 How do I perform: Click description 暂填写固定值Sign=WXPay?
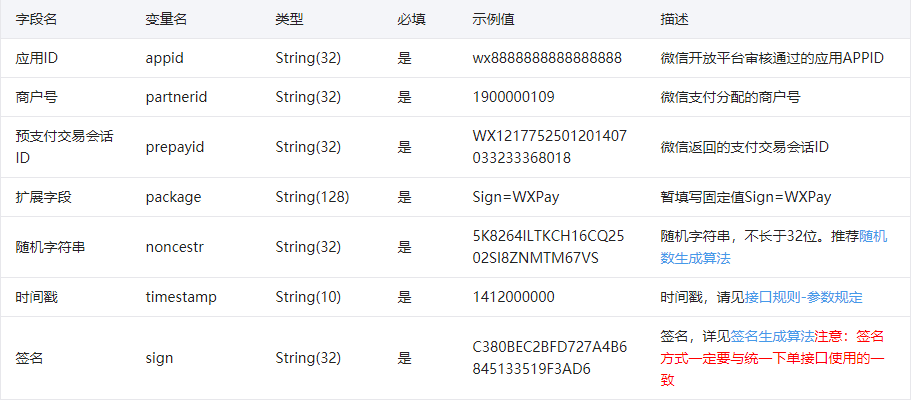746,197
